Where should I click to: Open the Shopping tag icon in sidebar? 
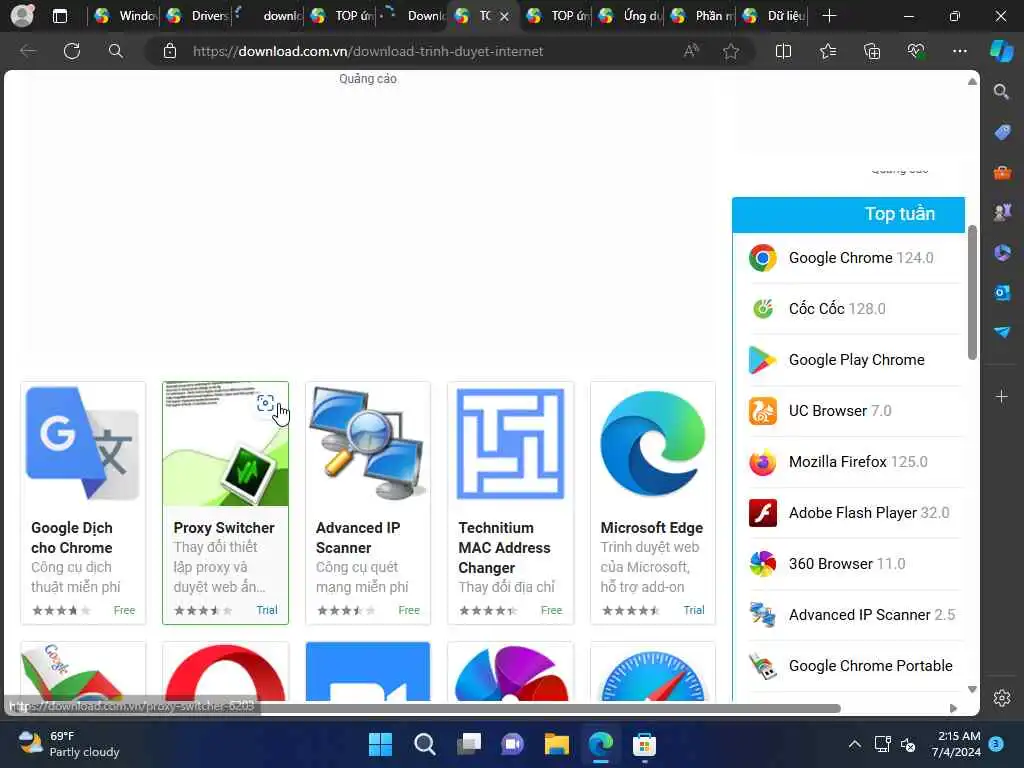coord(1002,132)
